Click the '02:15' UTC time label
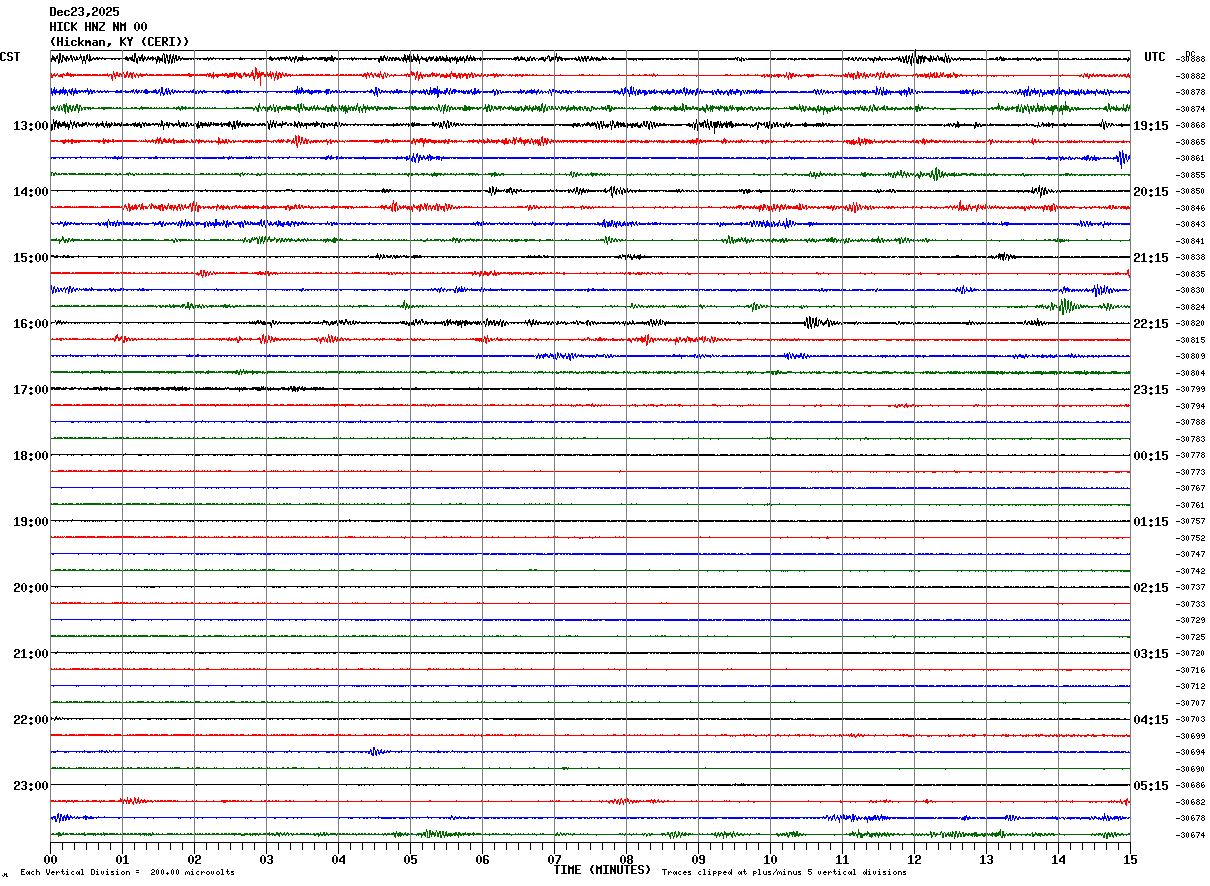Viewport: 1210px width, 886px height. tap(1150, 588)
